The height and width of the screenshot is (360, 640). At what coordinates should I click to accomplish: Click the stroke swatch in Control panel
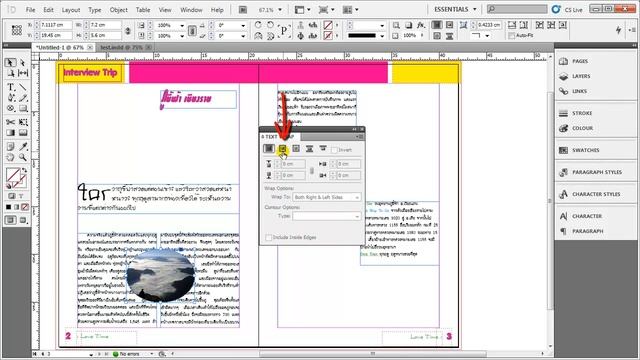pyautogui.click(x=328, y=36)
